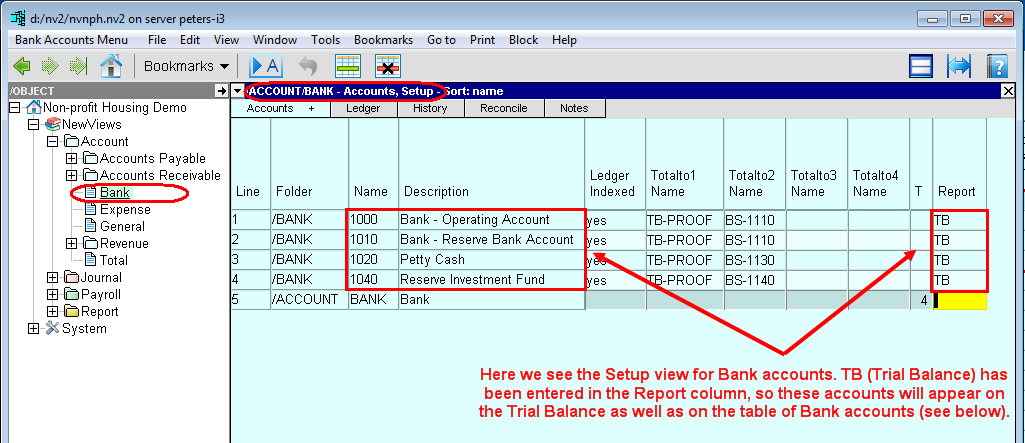Click the fit width double-arrow icon
Image resolution: width=1025 pixels, height=443 pixels.
pos(959,66)
